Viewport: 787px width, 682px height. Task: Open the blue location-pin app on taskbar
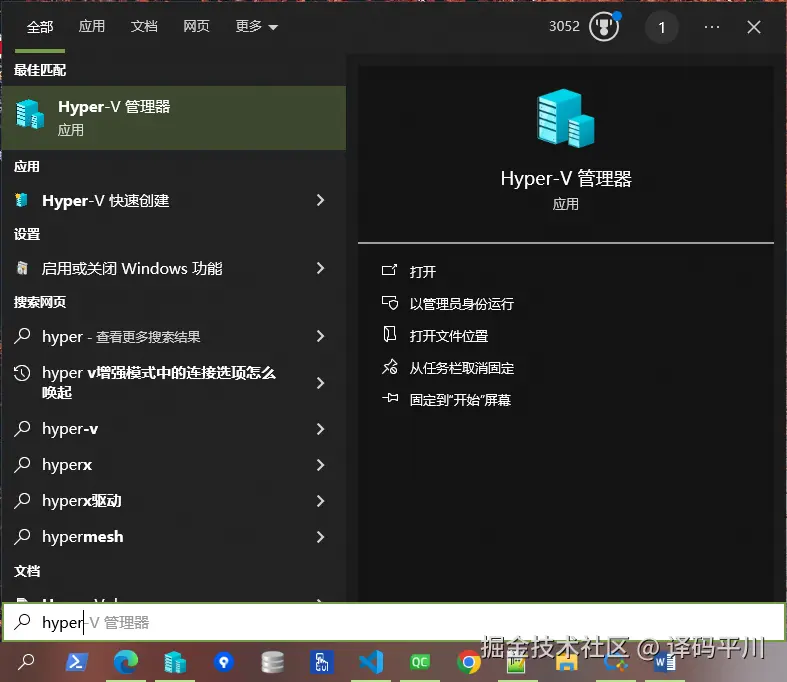pos(224,662)
